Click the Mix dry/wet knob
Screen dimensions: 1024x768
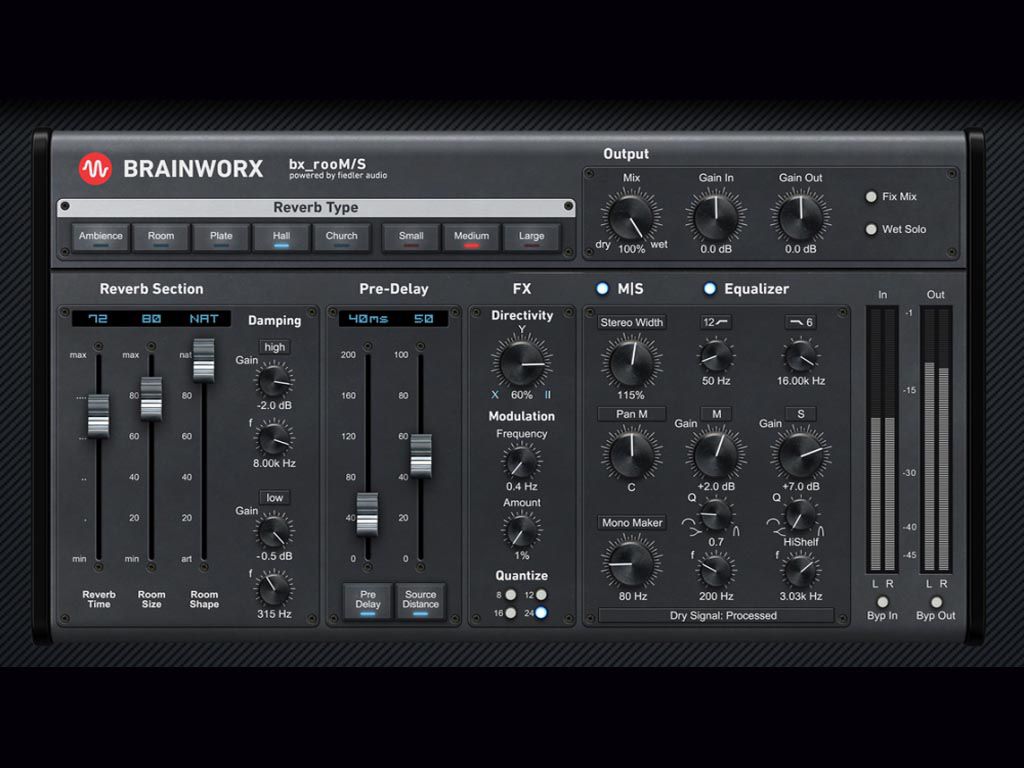[x=631, y=217]
